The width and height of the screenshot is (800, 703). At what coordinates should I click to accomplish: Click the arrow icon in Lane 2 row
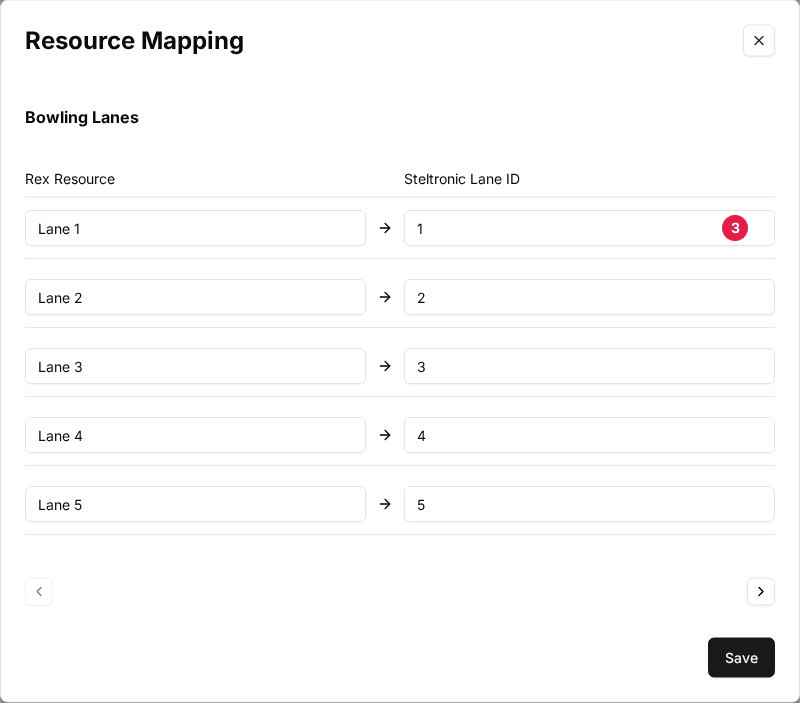[x=385, y=297]
